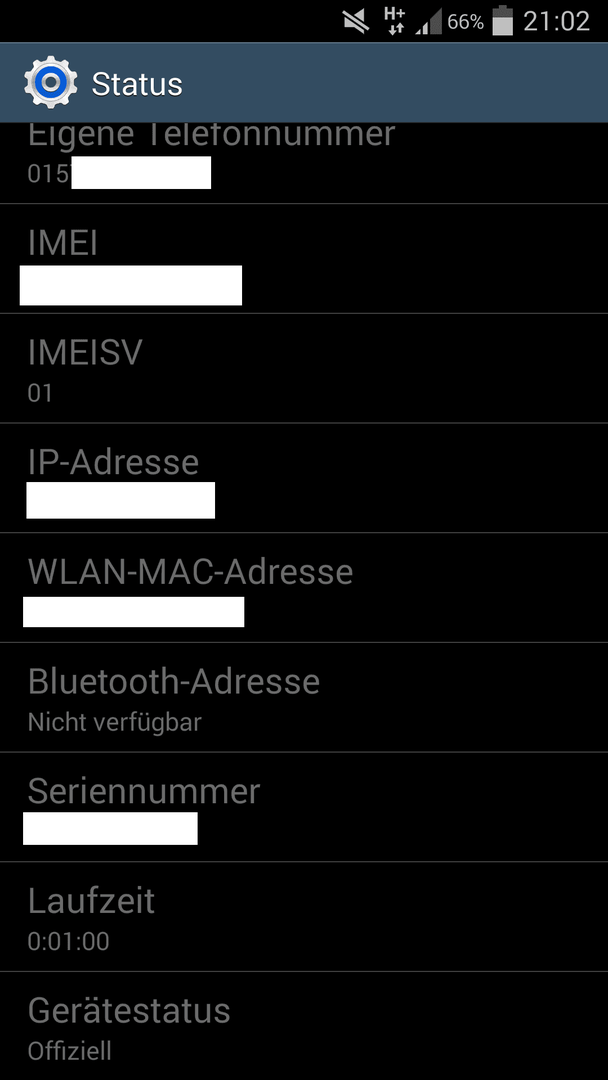Select the IP-Adresse entry
The height and width of the screenshot is (1080, 608).
(304, 478)
